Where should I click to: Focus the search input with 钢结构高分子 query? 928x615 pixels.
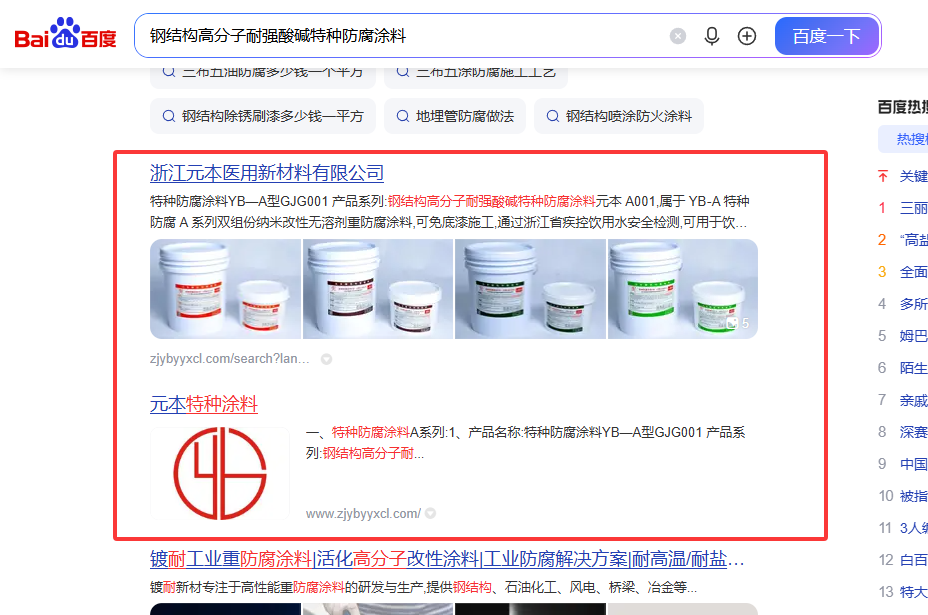(x=402, y=36)
